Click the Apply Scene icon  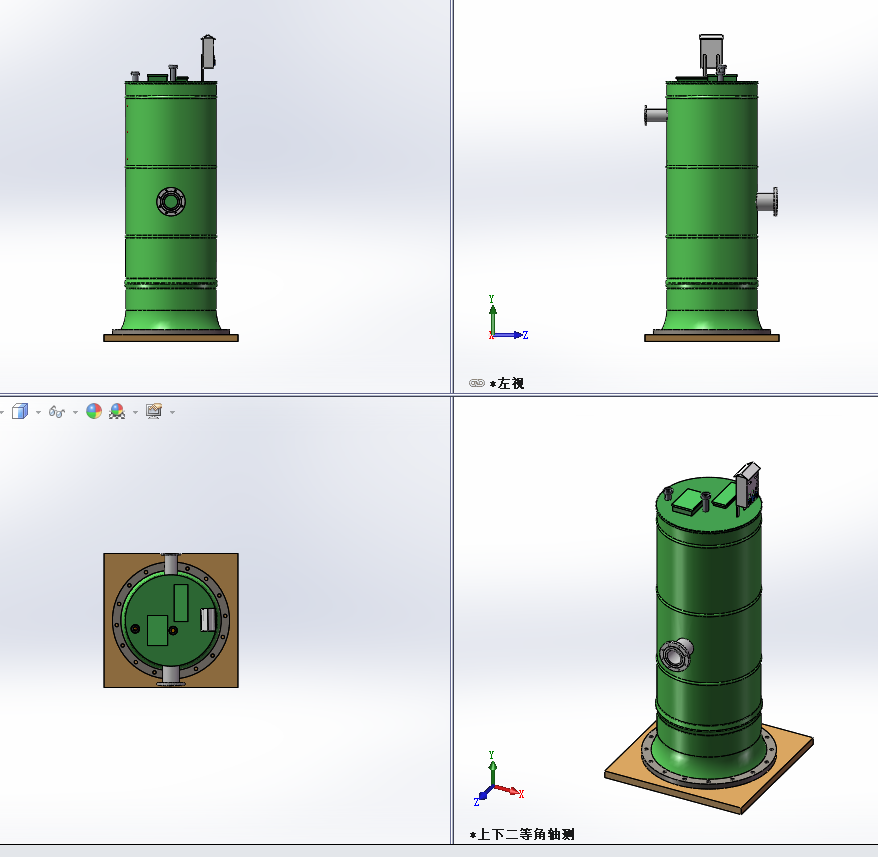coord(117,411)
